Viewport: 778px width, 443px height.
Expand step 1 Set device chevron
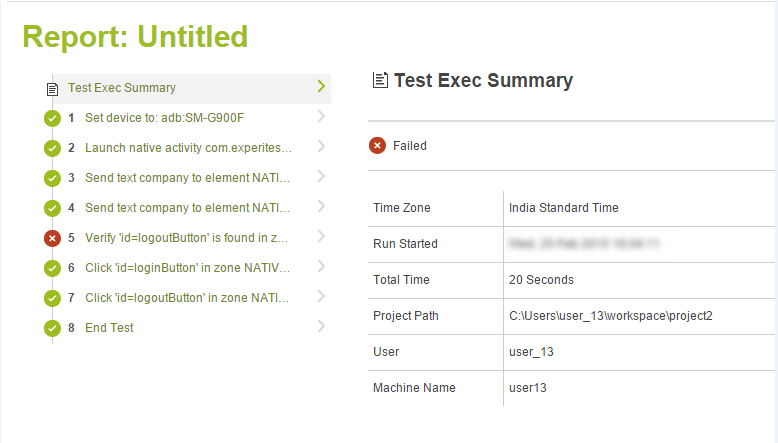[321, 117]
